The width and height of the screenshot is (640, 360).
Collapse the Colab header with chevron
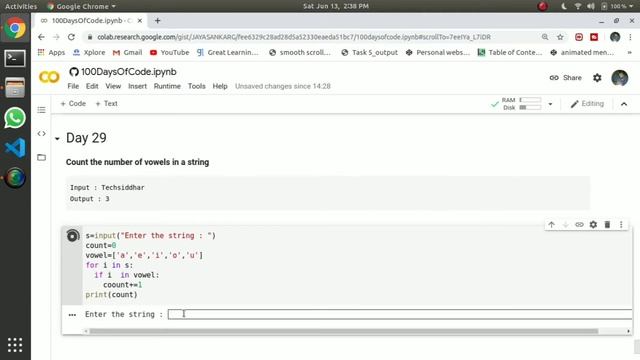click(x=624, y=104)
